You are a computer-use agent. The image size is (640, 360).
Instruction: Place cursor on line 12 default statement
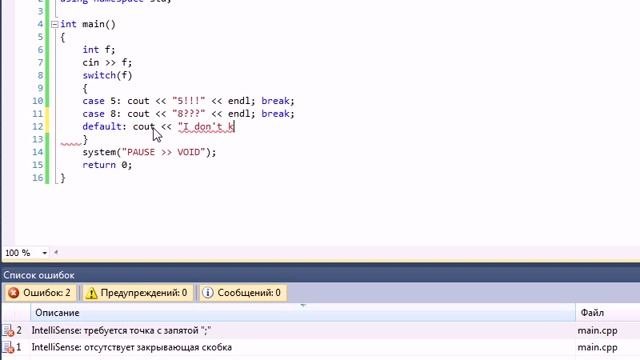click(x=158, y=127)
